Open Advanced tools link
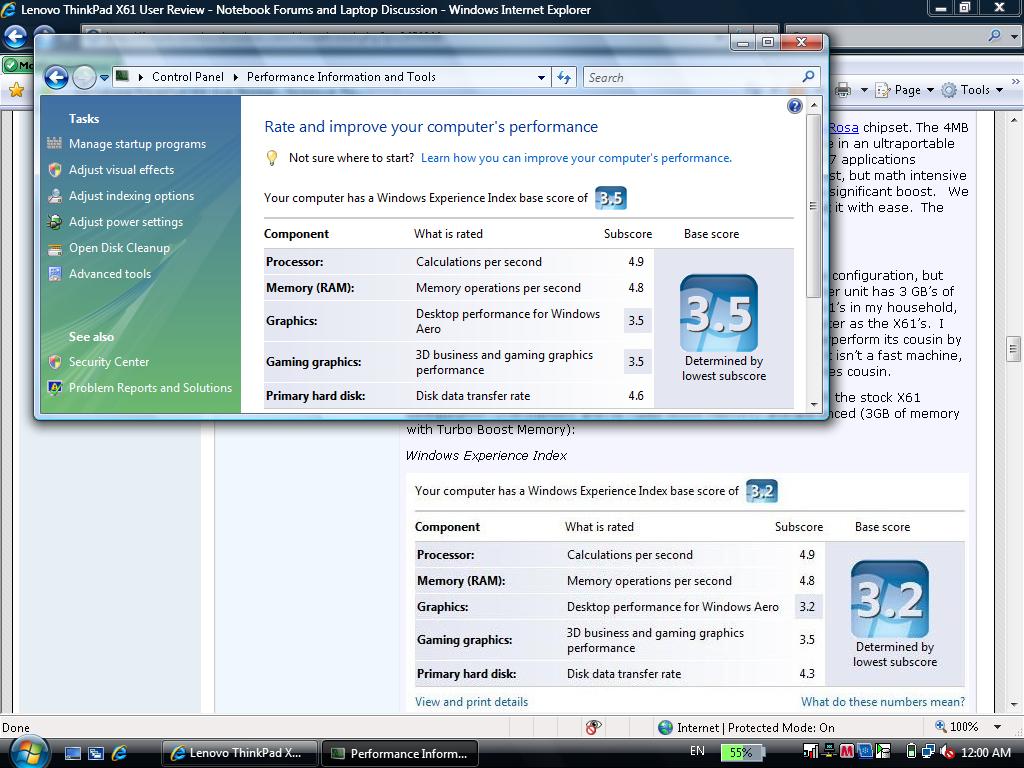1024x768 pixels. coord(110,274)
